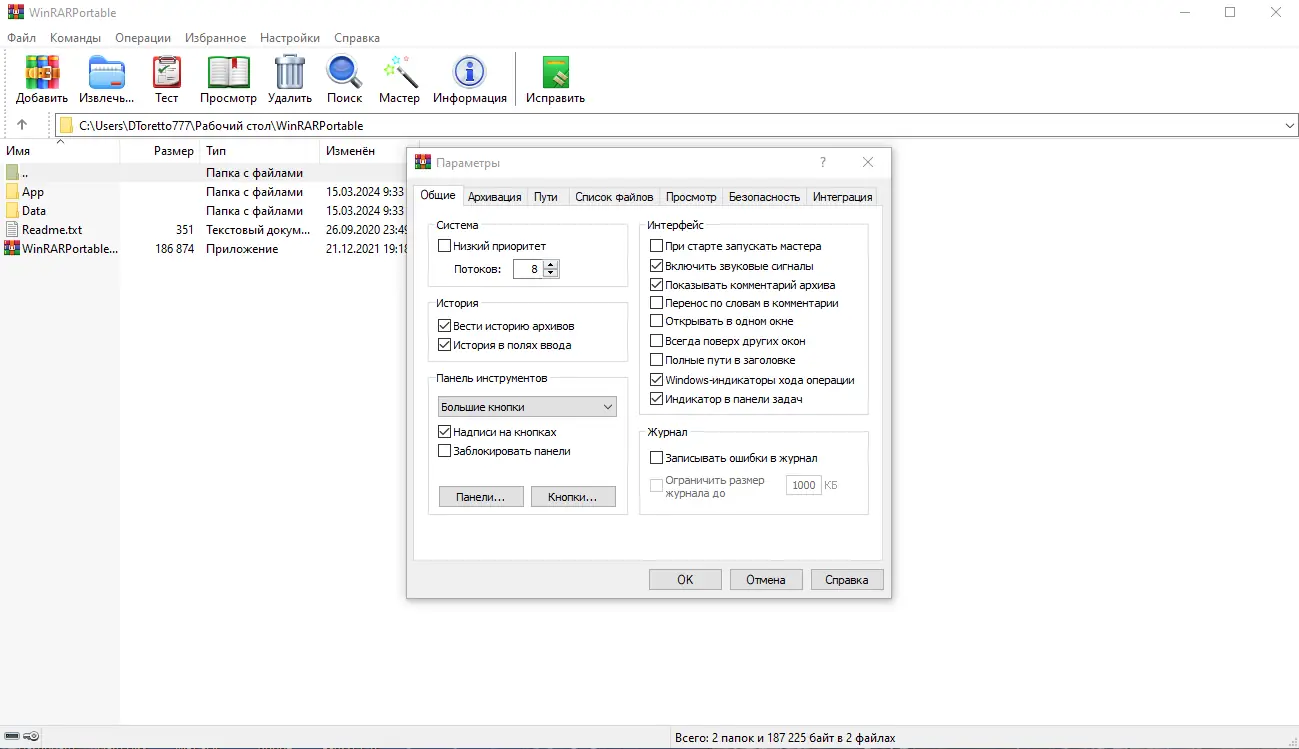
Task: Decrease the Потоков thread count spinner
Action: pyautogui.click(x=552, y=274)
